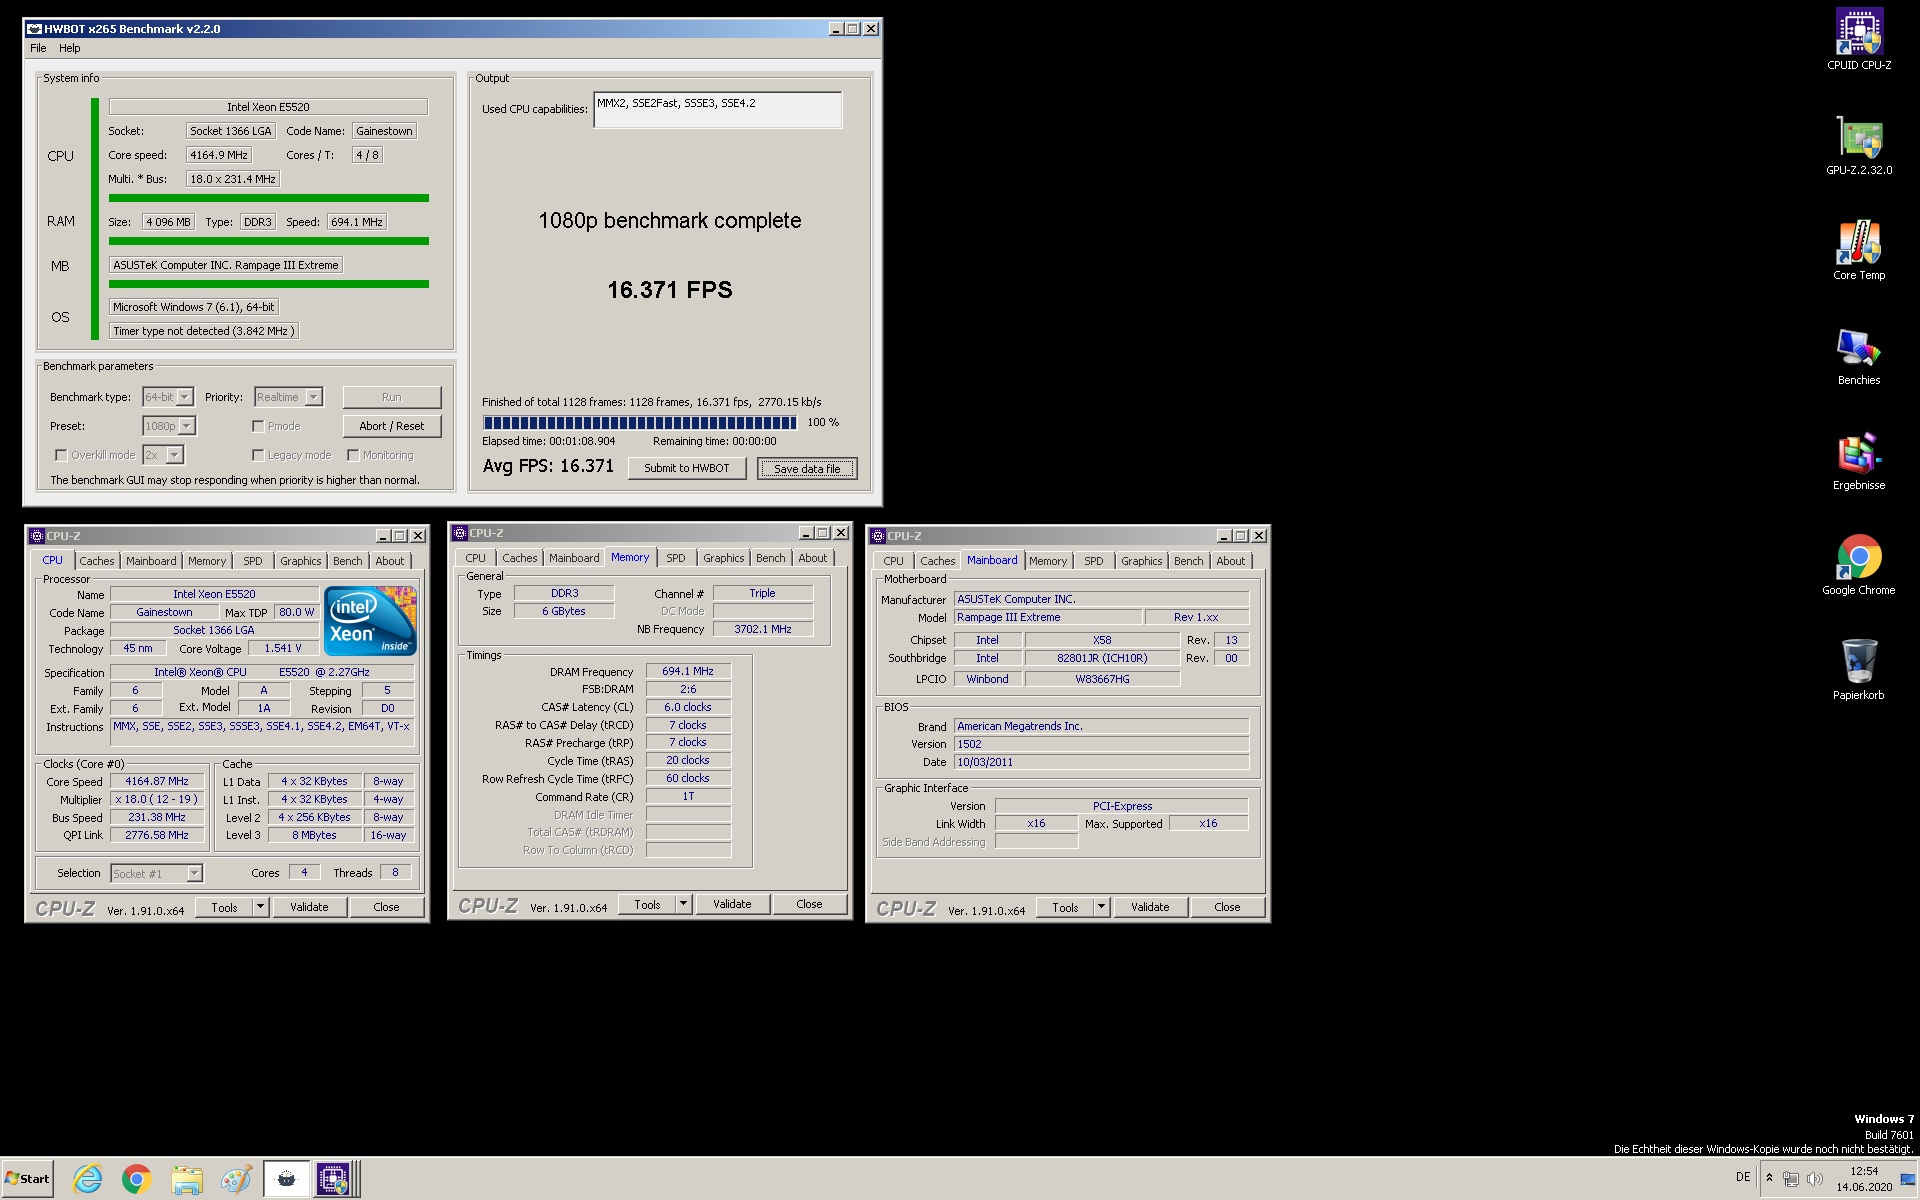The width and height of the screenshot is (1920, 1200).
Task: Open Internet Explorer from the taskbar
Action: tap(88, 1180)
